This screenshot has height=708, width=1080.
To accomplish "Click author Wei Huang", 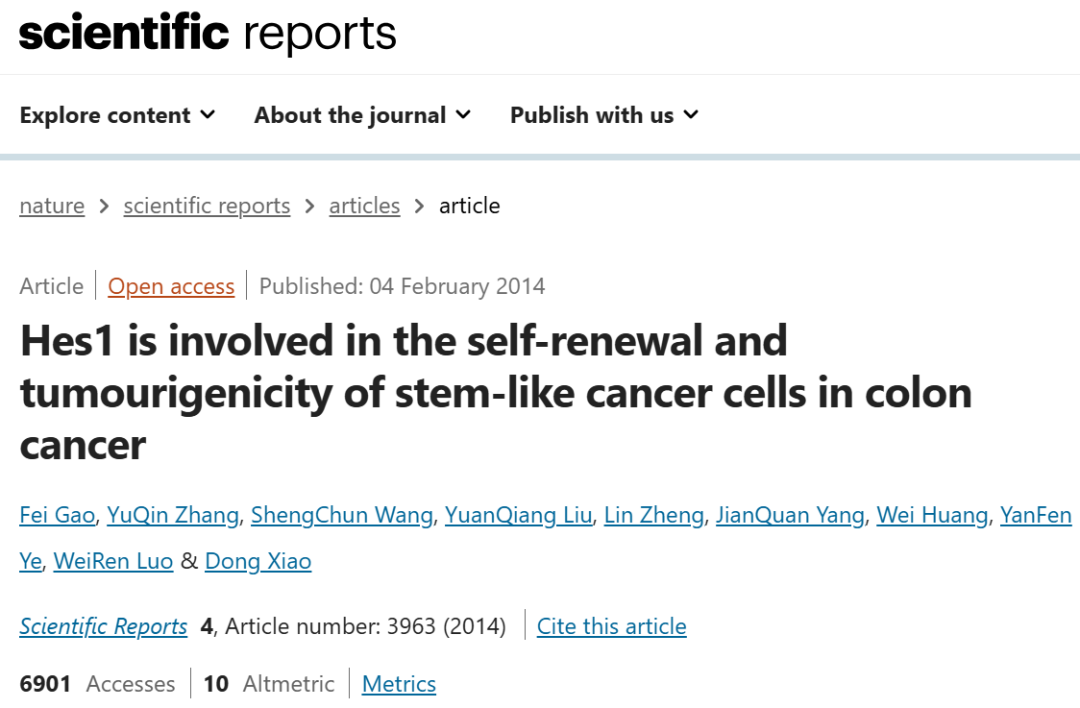I will 932,515.
